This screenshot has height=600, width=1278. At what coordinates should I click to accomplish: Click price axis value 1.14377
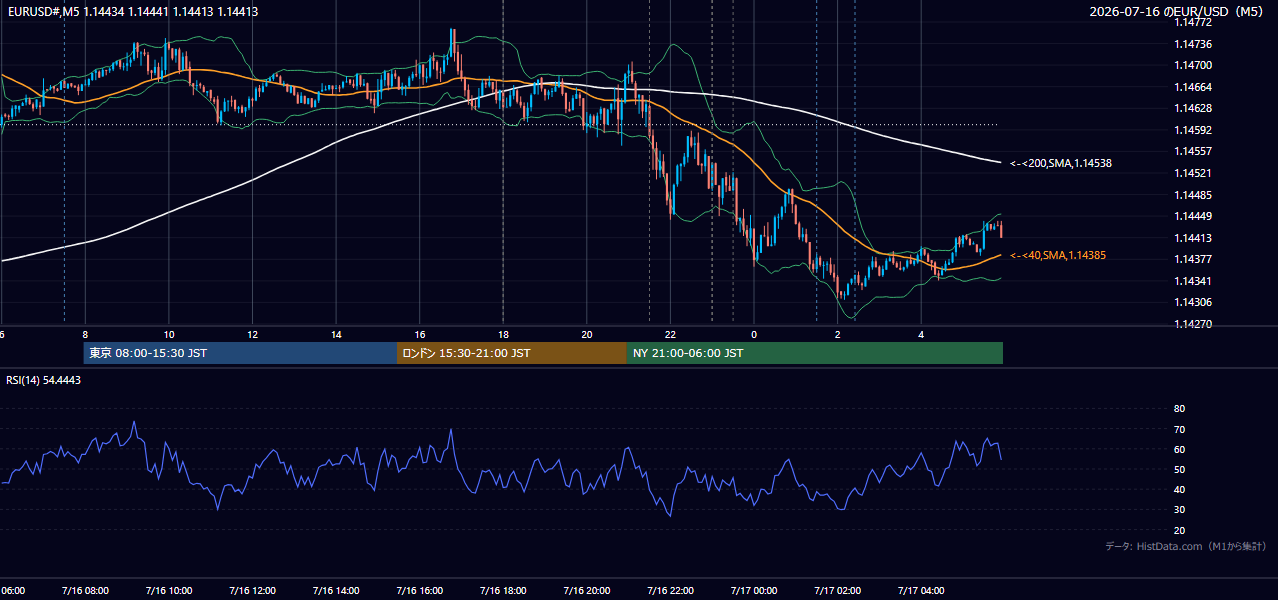[1192, 259]
